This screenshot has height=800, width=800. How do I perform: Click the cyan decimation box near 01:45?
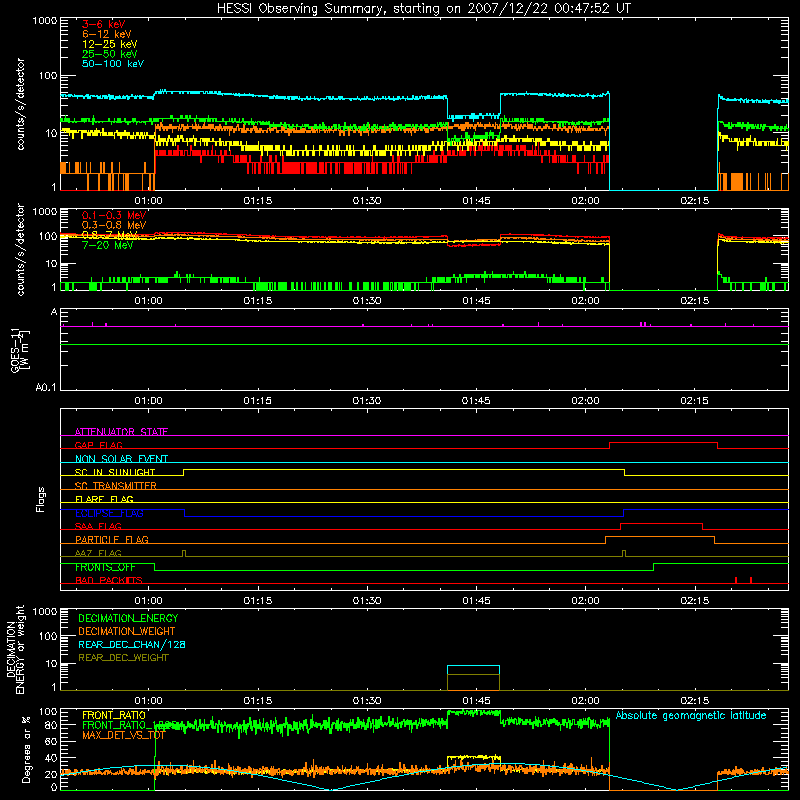[x=473, y=678]
